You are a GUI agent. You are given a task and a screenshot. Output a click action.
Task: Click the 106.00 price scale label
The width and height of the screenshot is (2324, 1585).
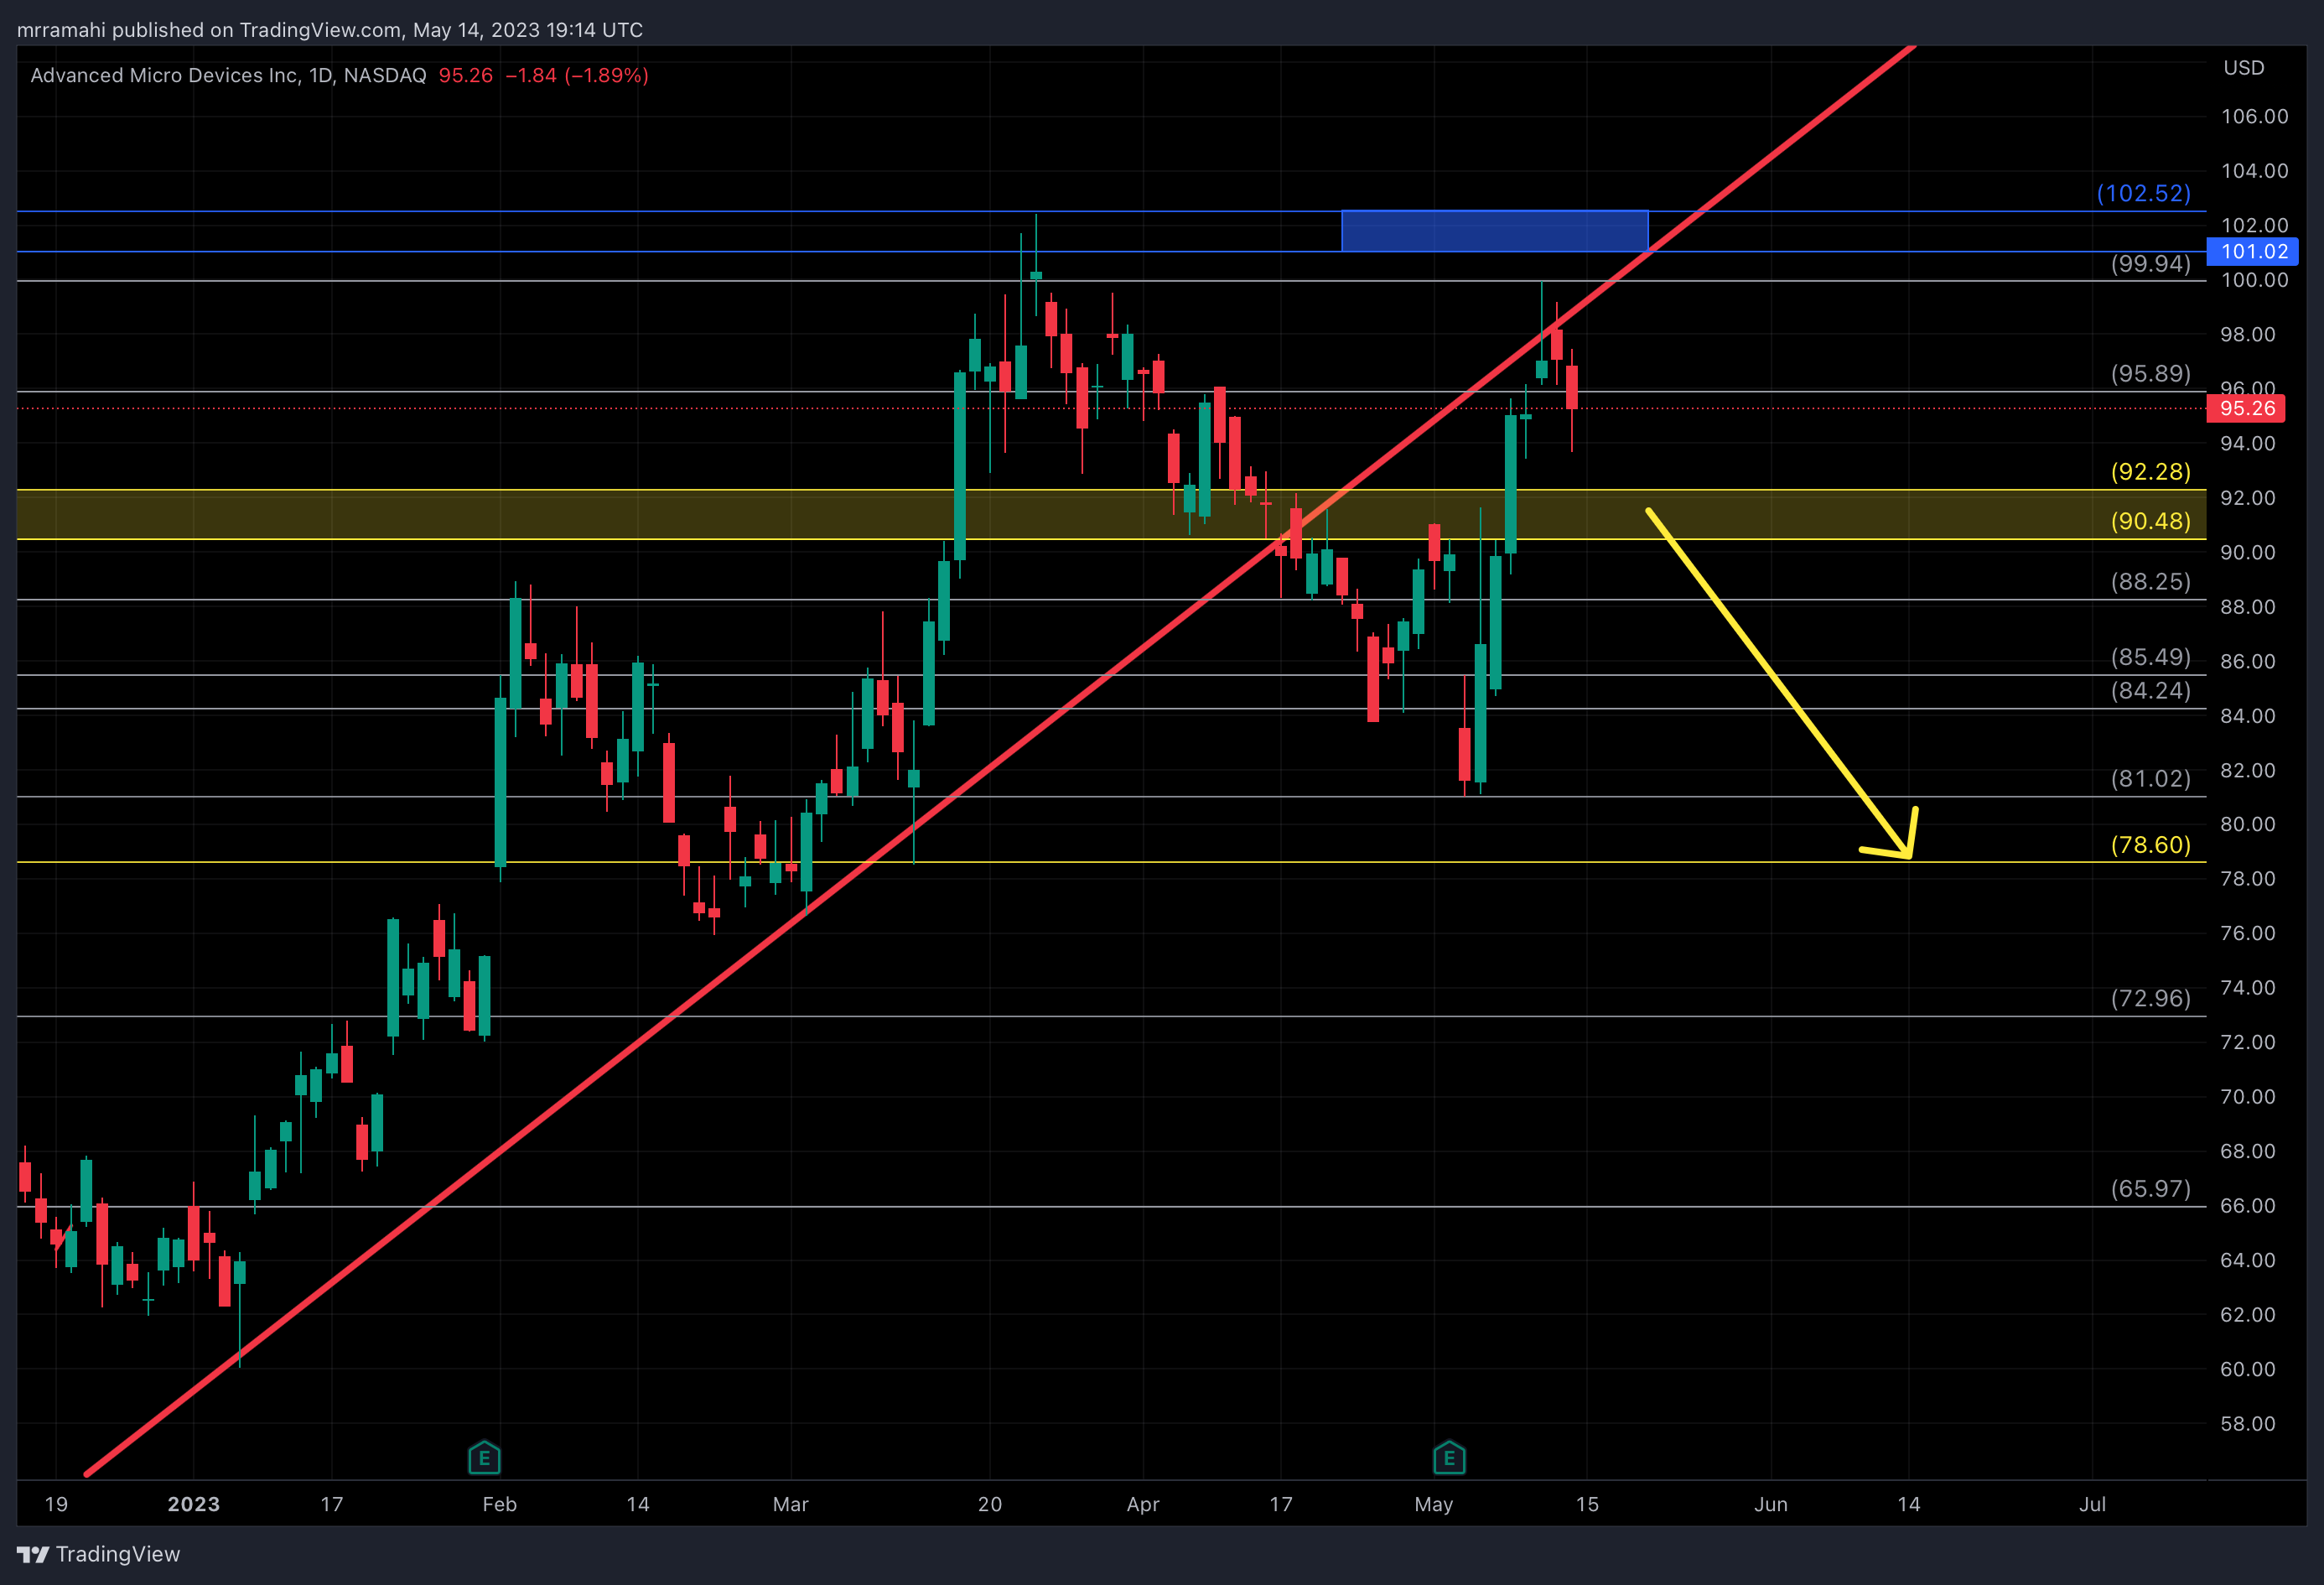2254,116
